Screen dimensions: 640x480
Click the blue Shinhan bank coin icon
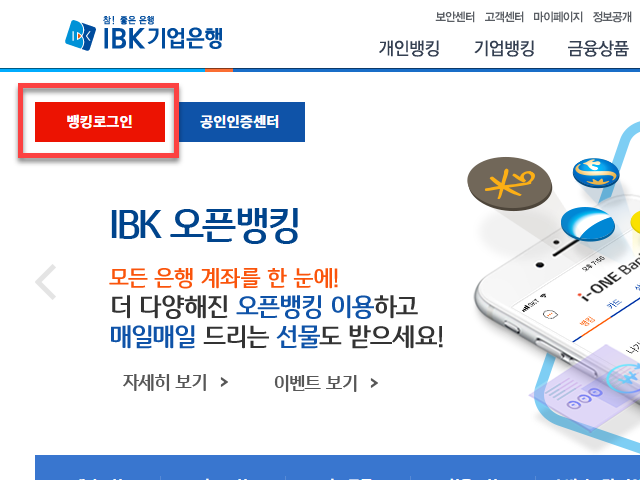pos(596,173)
